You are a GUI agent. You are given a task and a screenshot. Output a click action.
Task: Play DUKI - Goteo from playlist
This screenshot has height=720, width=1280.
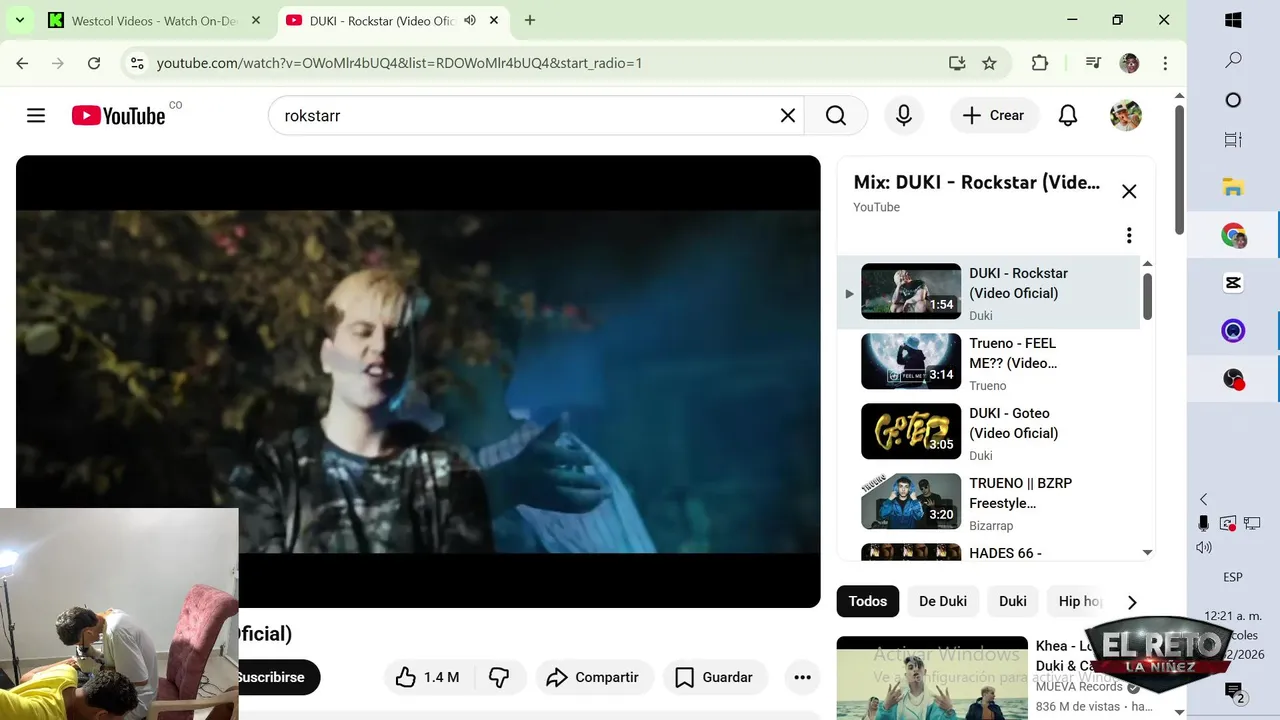[988, 433]
